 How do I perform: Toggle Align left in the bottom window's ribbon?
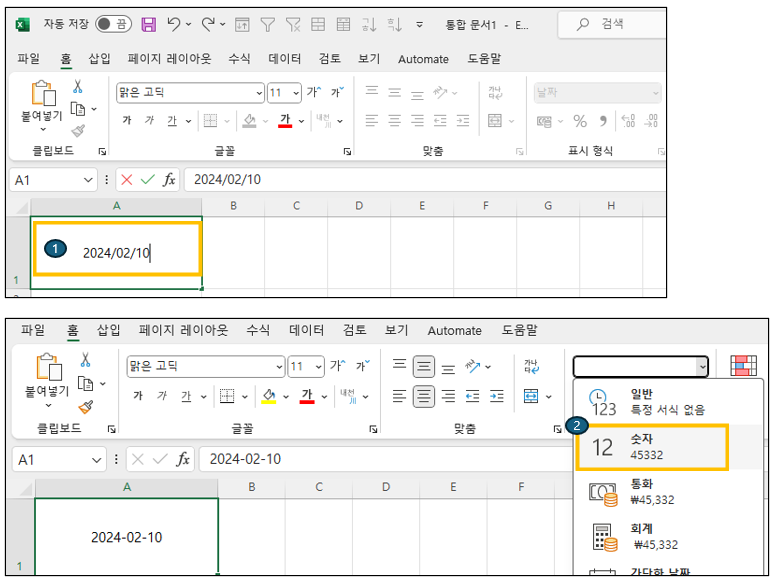[399, 396]
